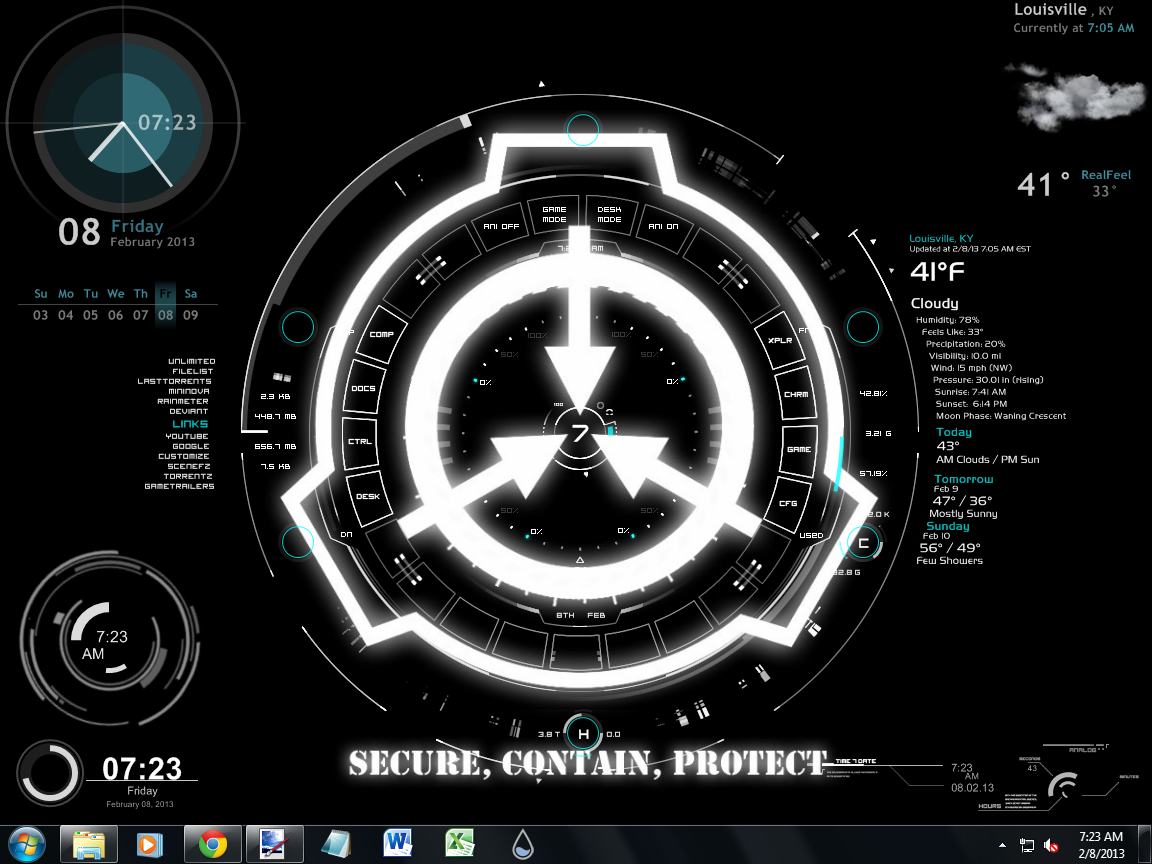Viewport: 1152px width, 864px height.
Task: Toggle ANI OFF on the HUD
Action: (x=501, y=226)
